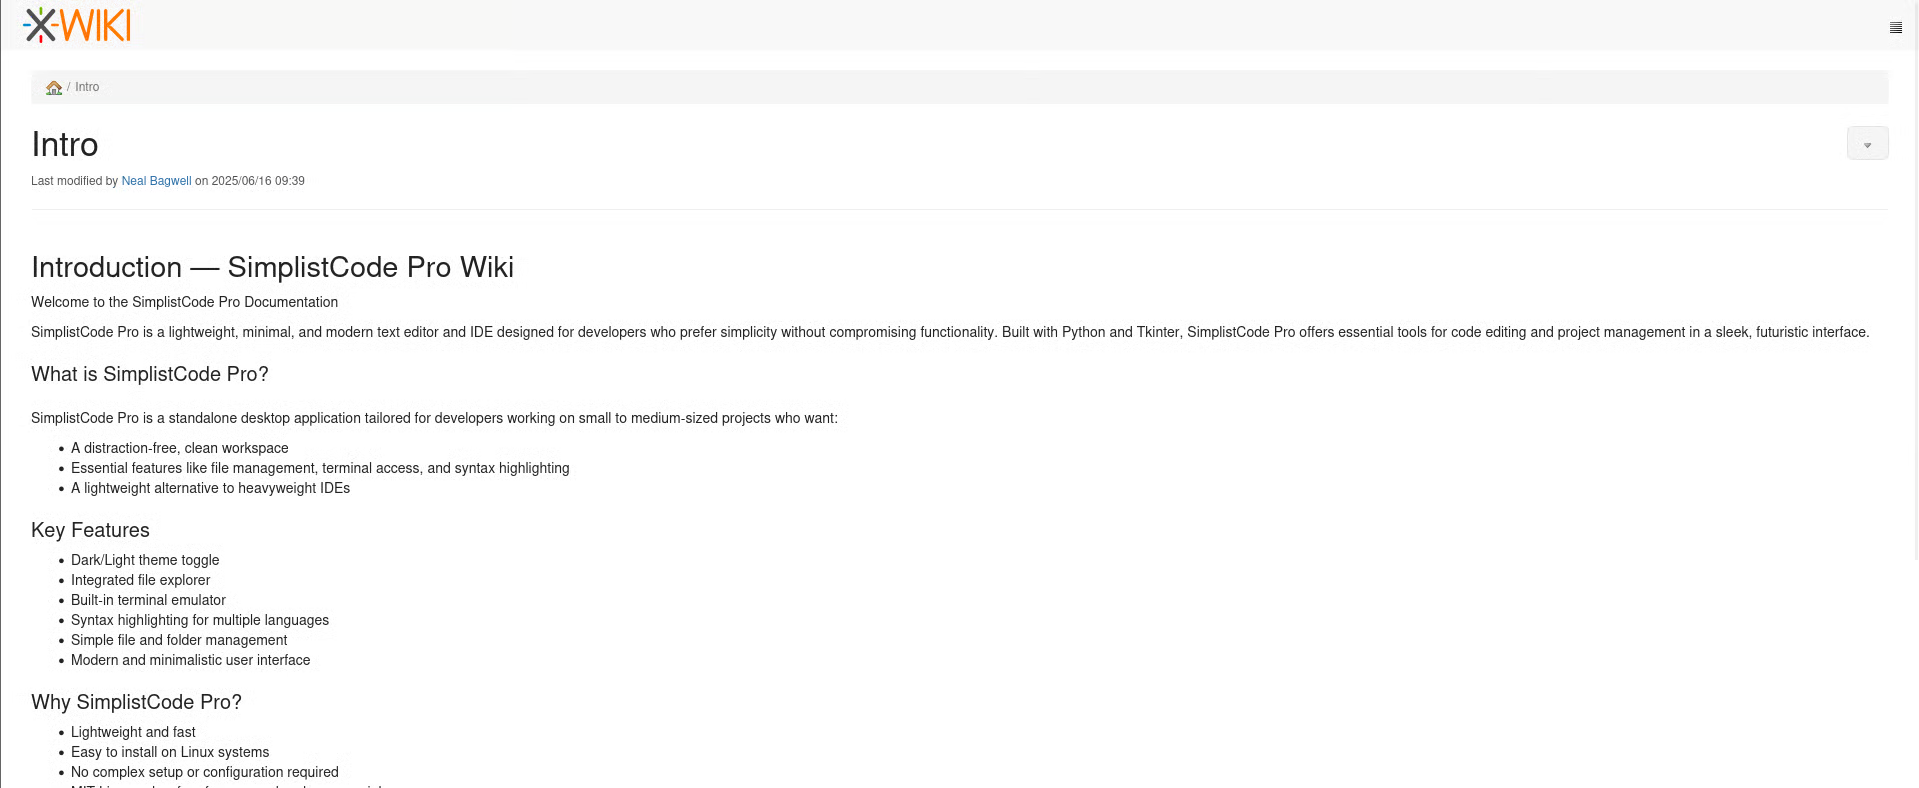Click the home icon in the breadcrumb
This screenshot has height=788, width=1919.
pos(53,87)
